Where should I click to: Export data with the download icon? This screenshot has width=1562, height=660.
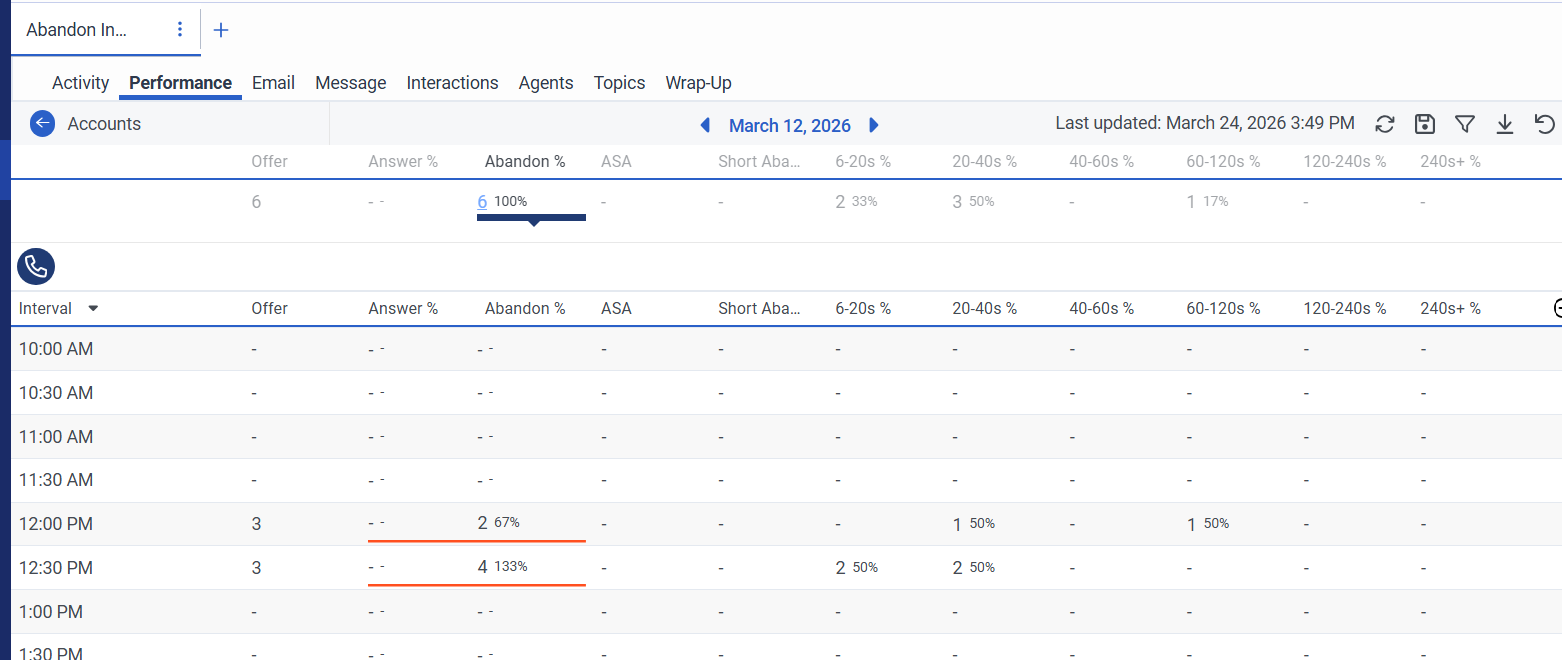(1505, 124)
